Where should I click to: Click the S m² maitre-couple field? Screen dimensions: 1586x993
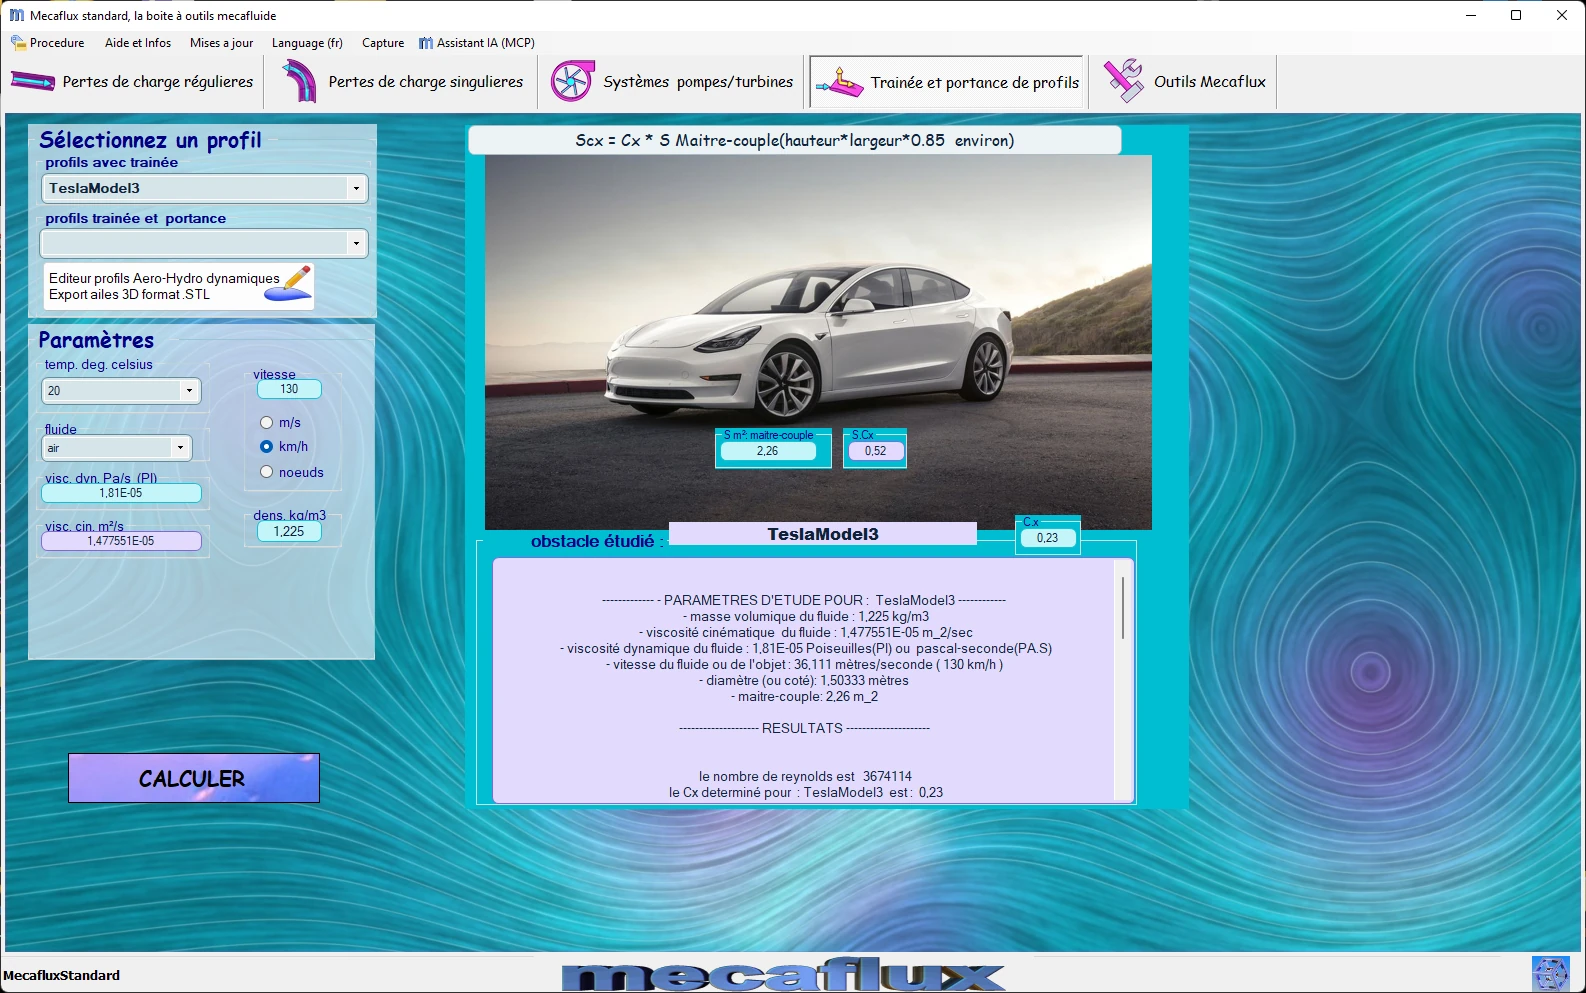(767, 451)
